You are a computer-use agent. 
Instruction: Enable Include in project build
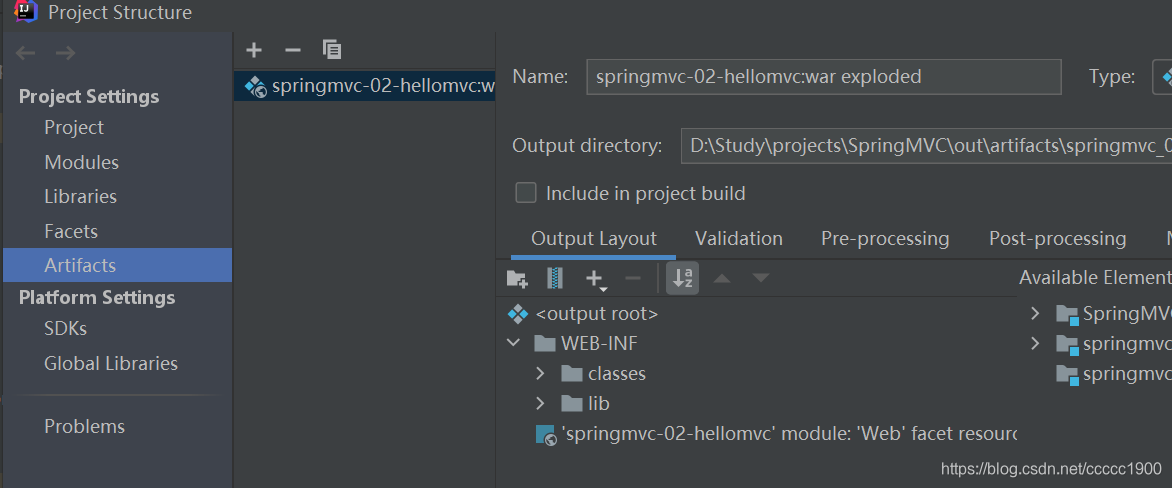point(526,194)
